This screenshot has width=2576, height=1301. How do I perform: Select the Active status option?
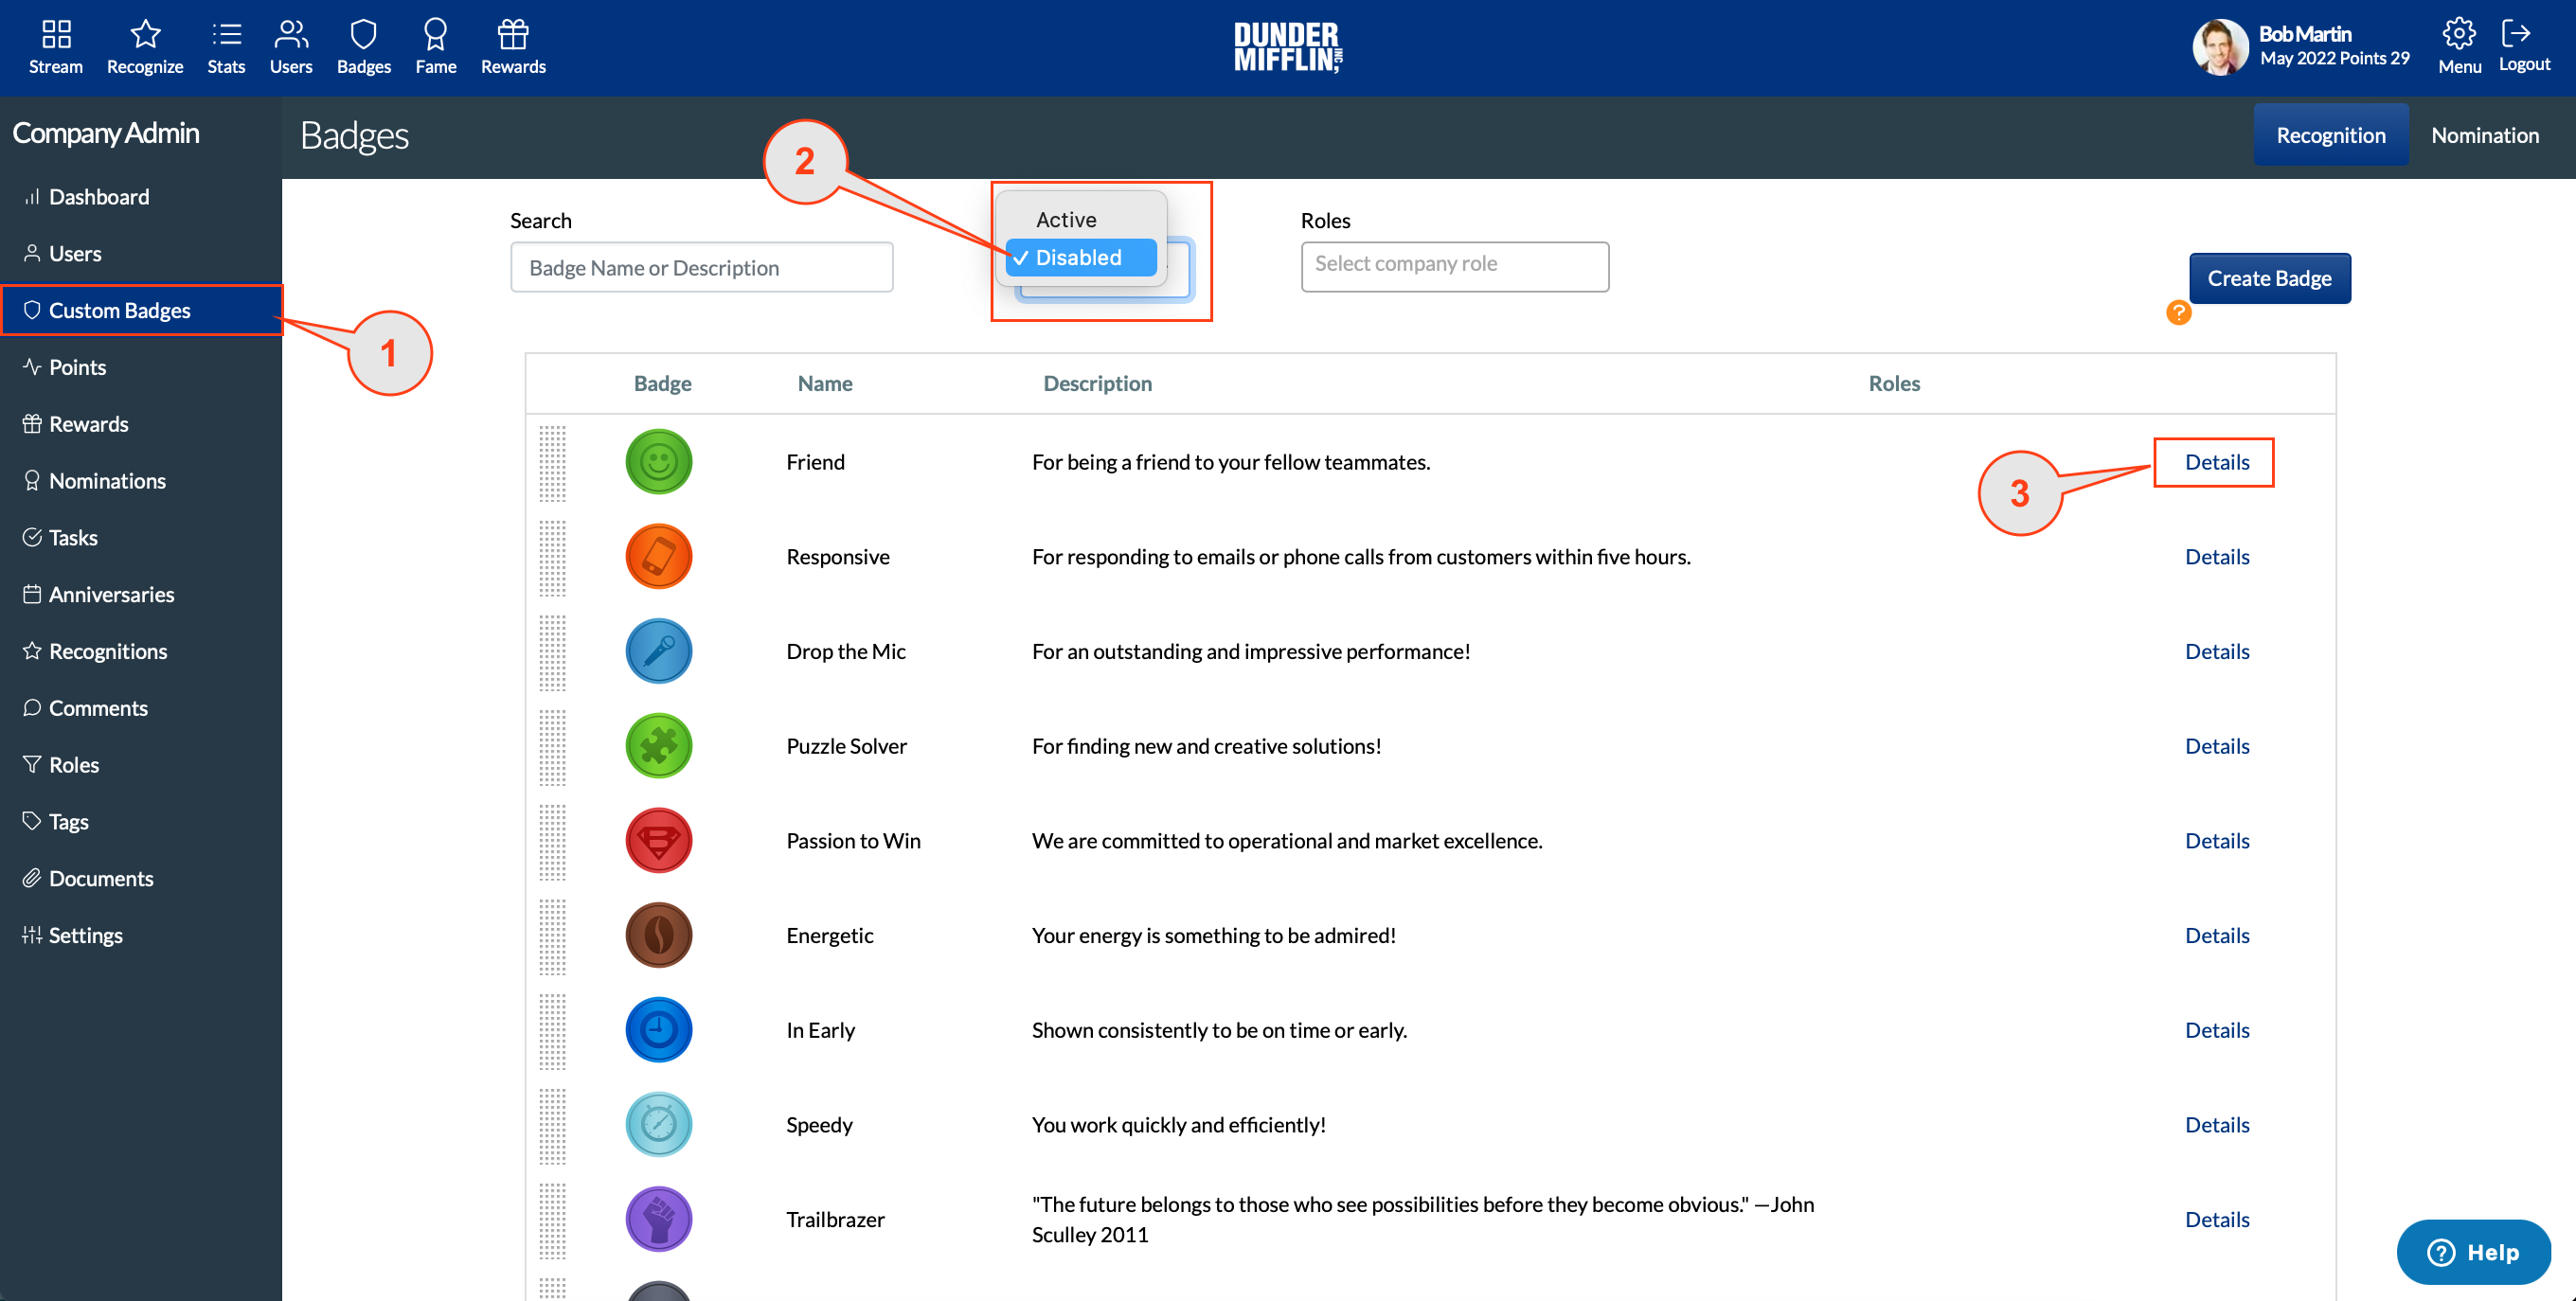(1065, 219)
